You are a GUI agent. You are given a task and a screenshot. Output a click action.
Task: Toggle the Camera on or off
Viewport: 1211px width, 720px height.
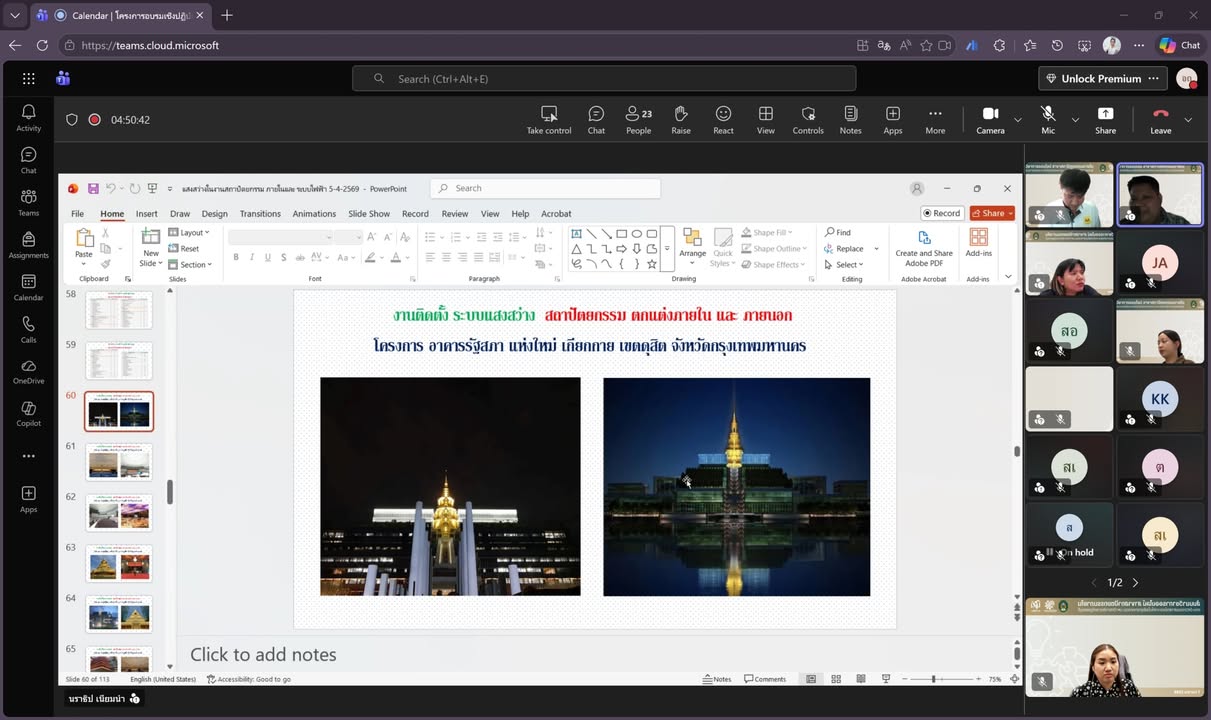coord(990,119)
